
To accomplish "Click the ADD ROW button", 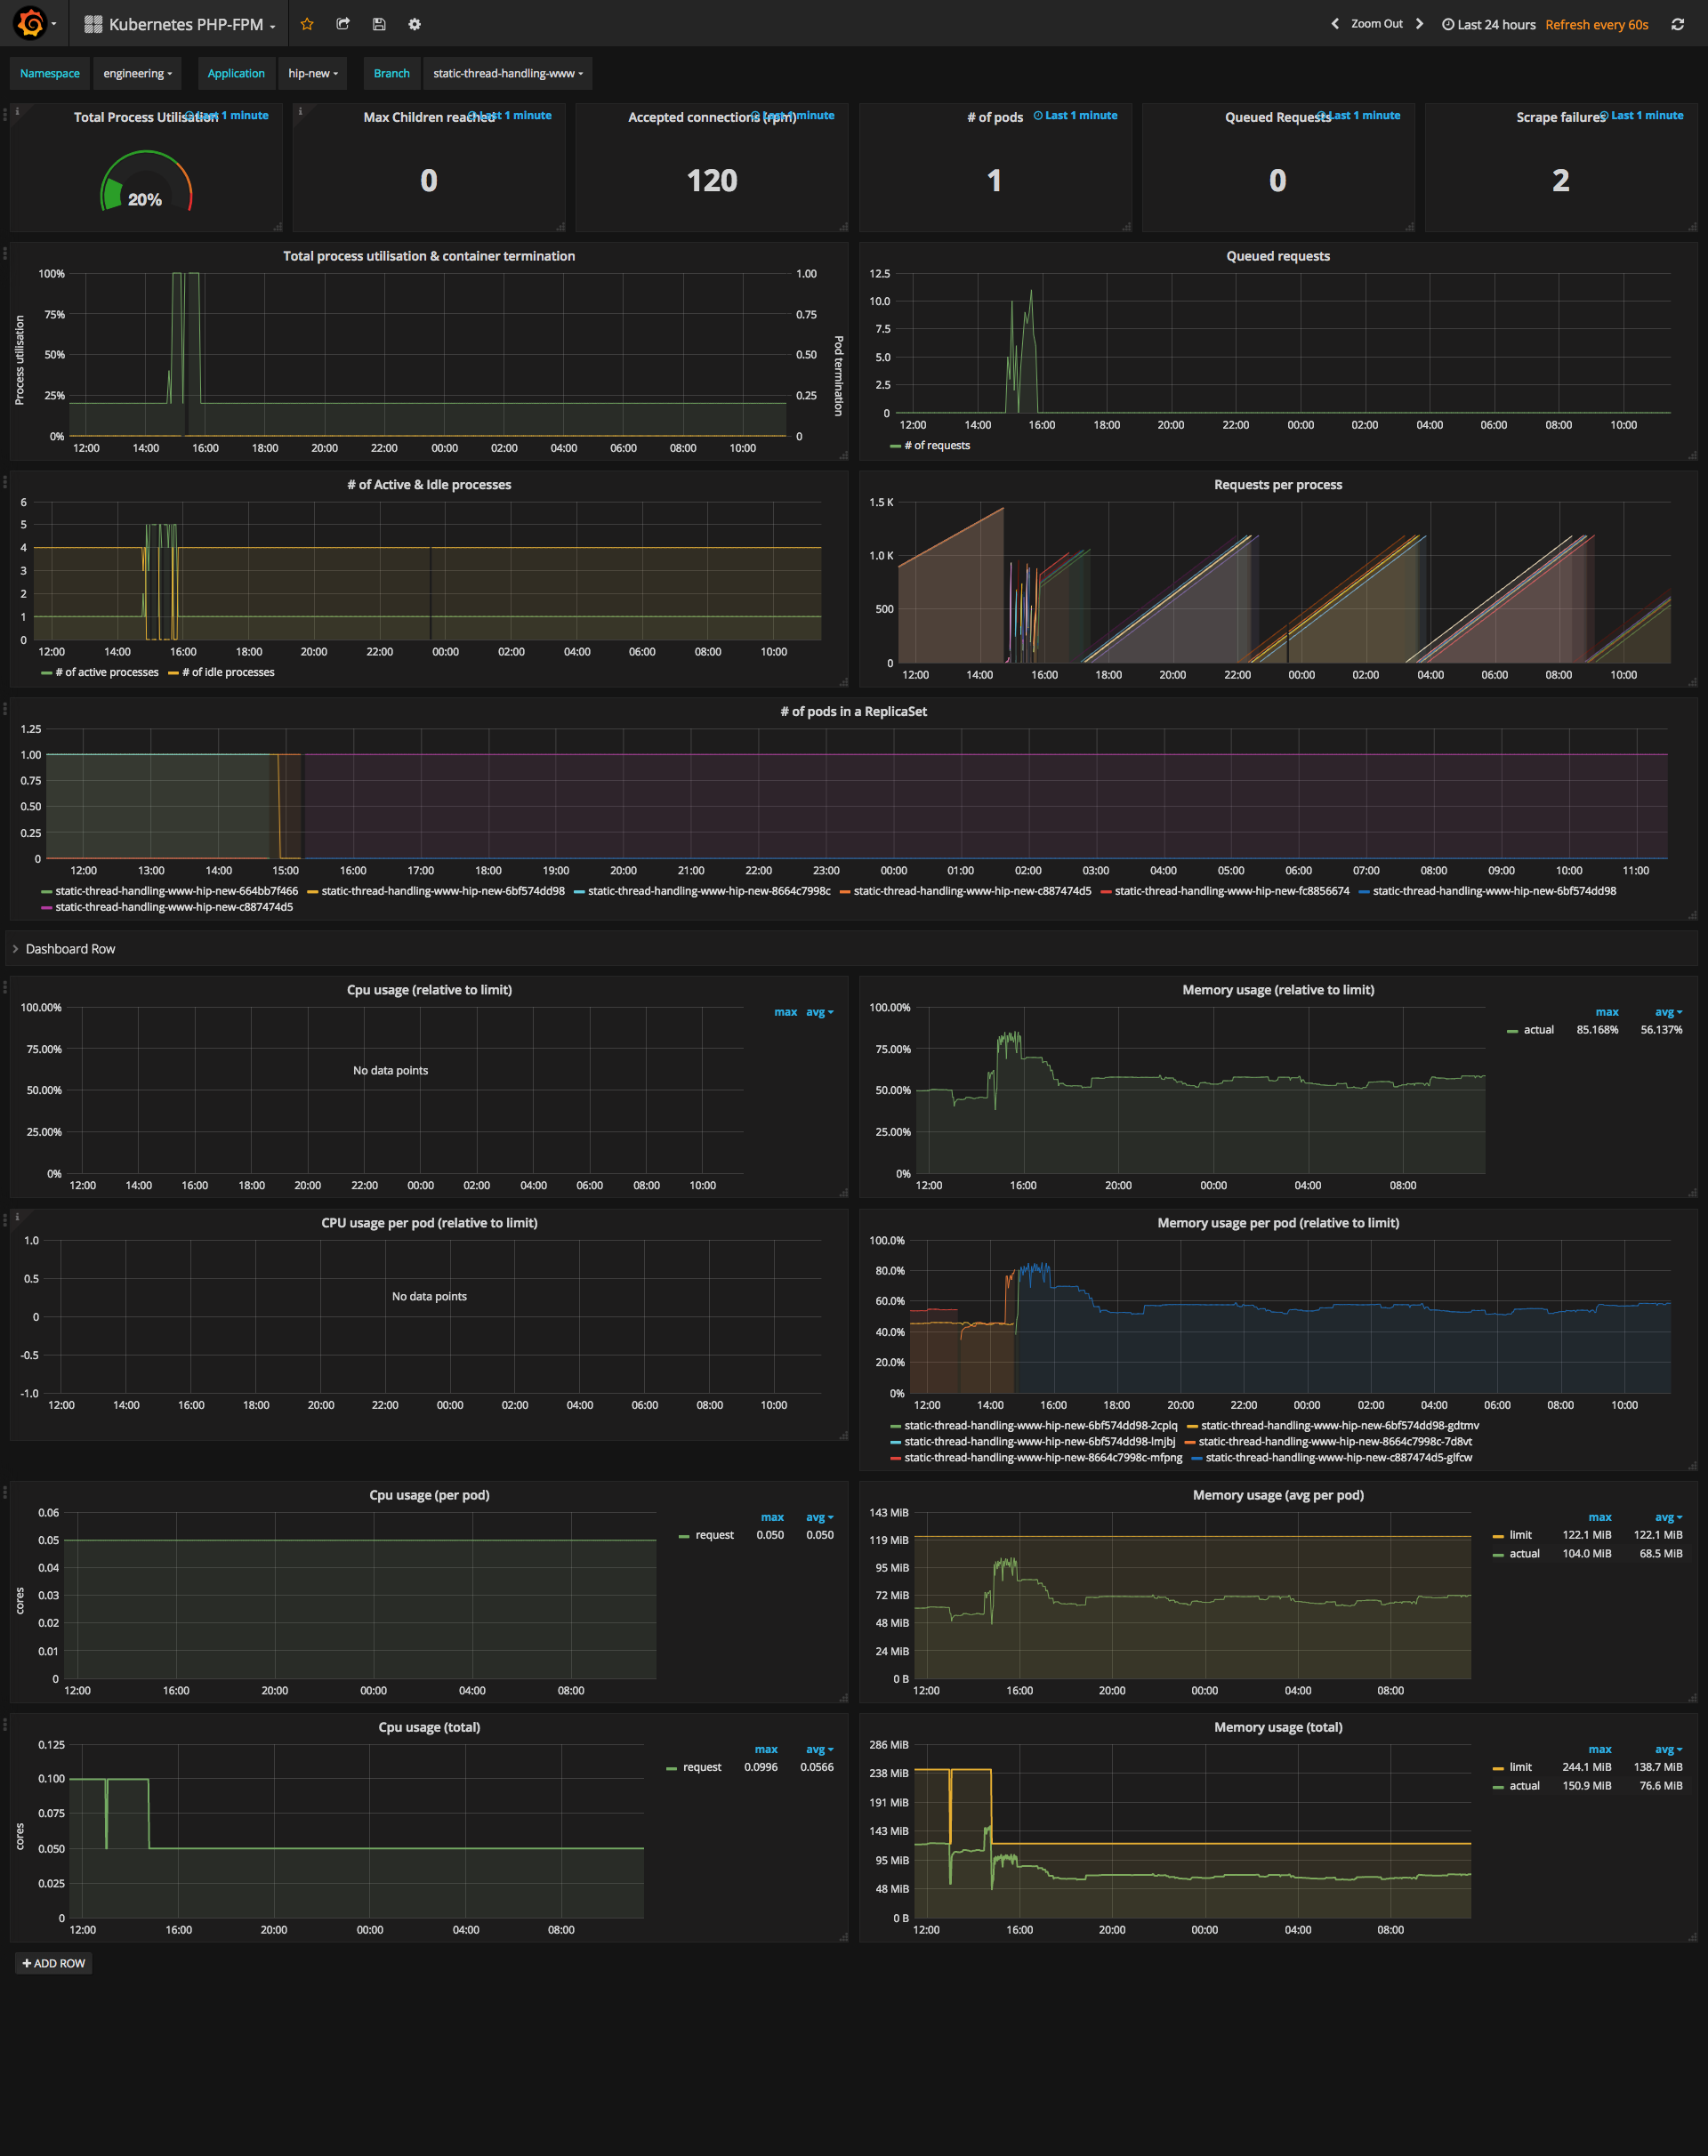I will (x=54, y=1963).
